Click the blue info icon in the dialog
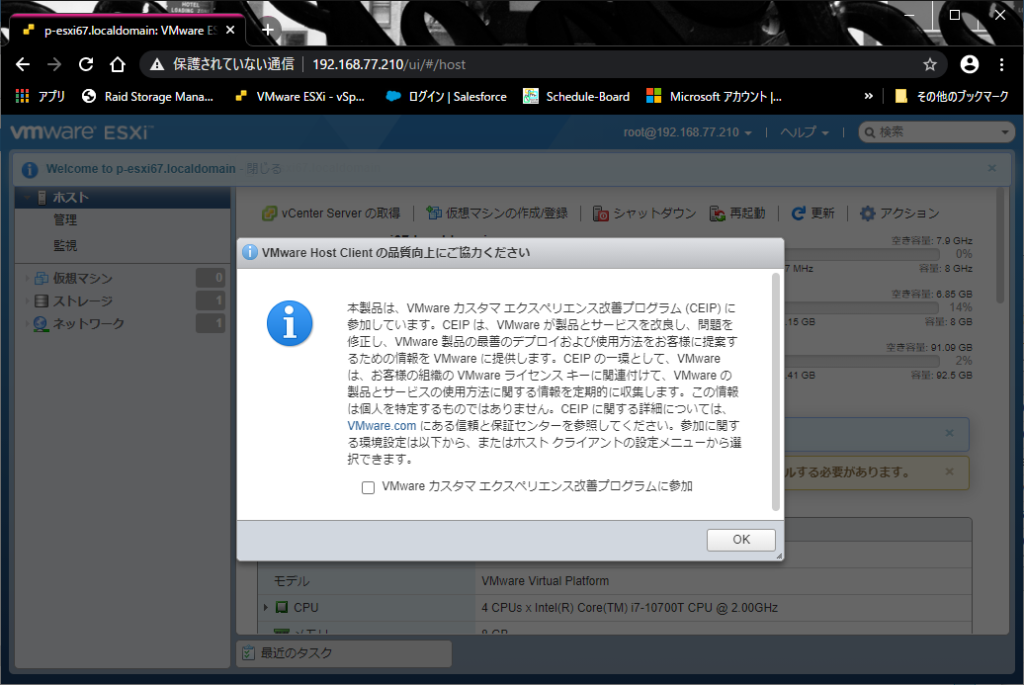This screenshot has height=685, width=1024. tap(289, 323)
